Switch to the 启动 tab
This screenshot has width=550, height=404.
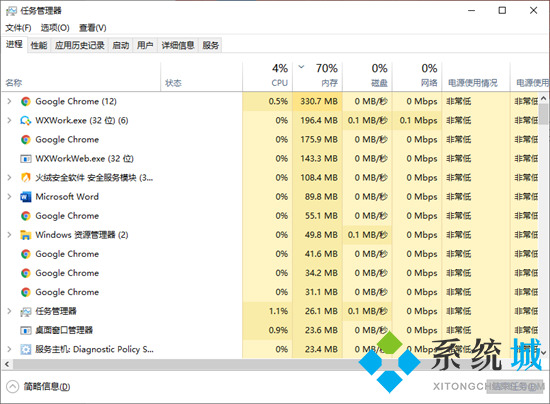click(121, 45)
